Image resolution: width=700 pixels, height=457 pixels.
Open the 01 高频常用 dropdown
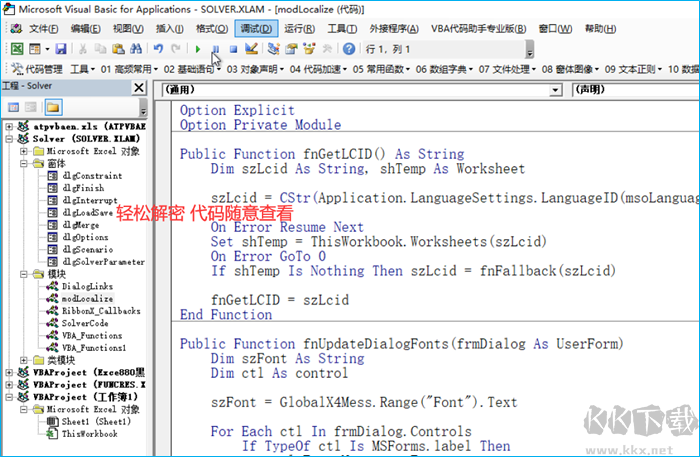point(129,69)
